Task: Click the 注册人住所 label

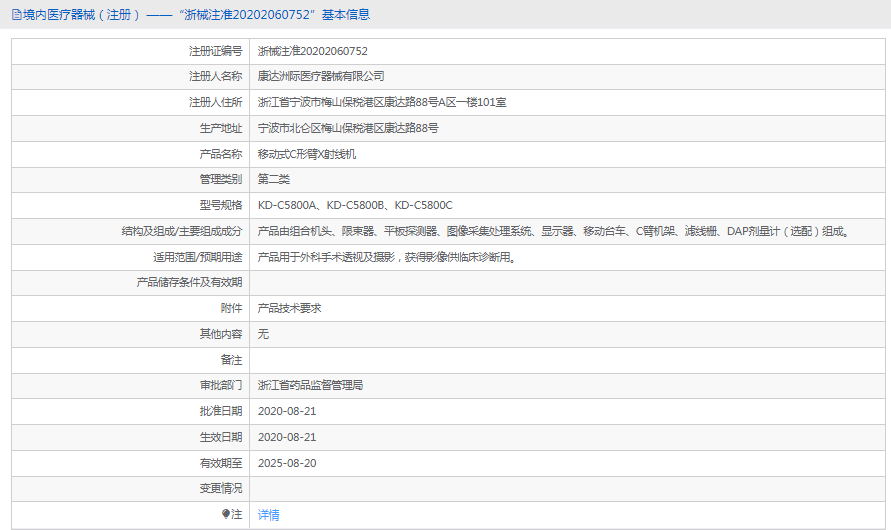Action: click(x=215, y=102)
